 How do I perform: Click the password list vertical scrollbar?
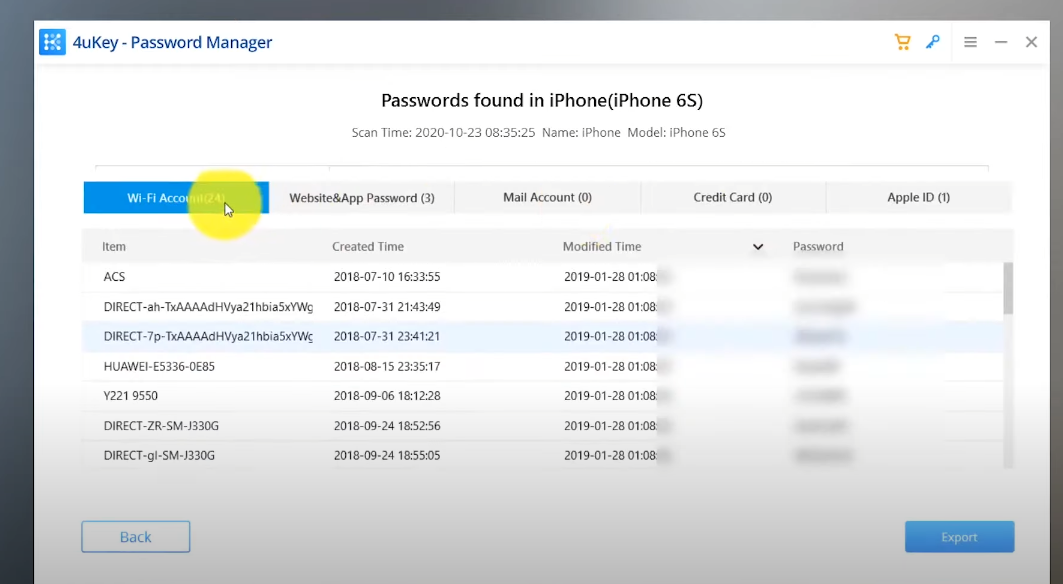tap(1008, 289)
